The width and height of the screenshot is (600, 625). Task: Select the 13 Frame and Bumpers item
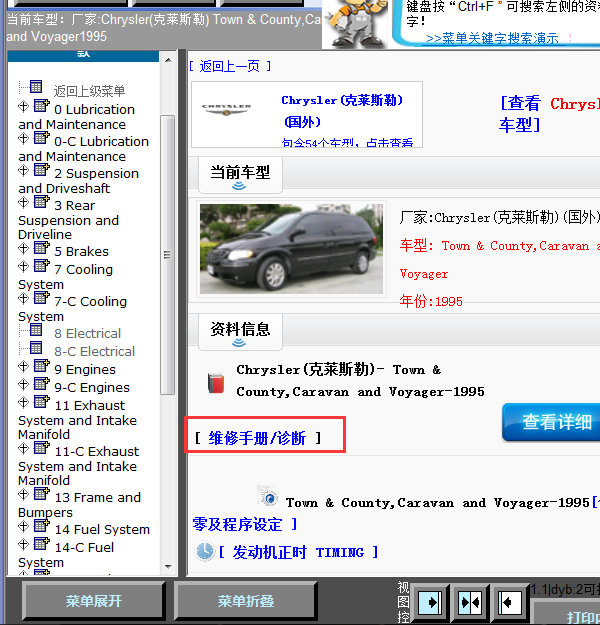click(x=79, y=505)
